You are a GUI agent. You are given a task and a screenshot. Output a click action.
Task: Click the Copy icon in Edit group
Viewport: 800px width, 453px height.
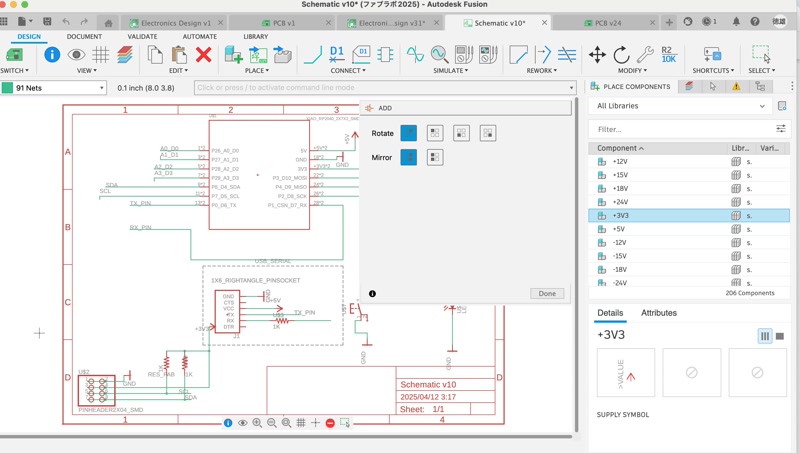click(155, 55)
